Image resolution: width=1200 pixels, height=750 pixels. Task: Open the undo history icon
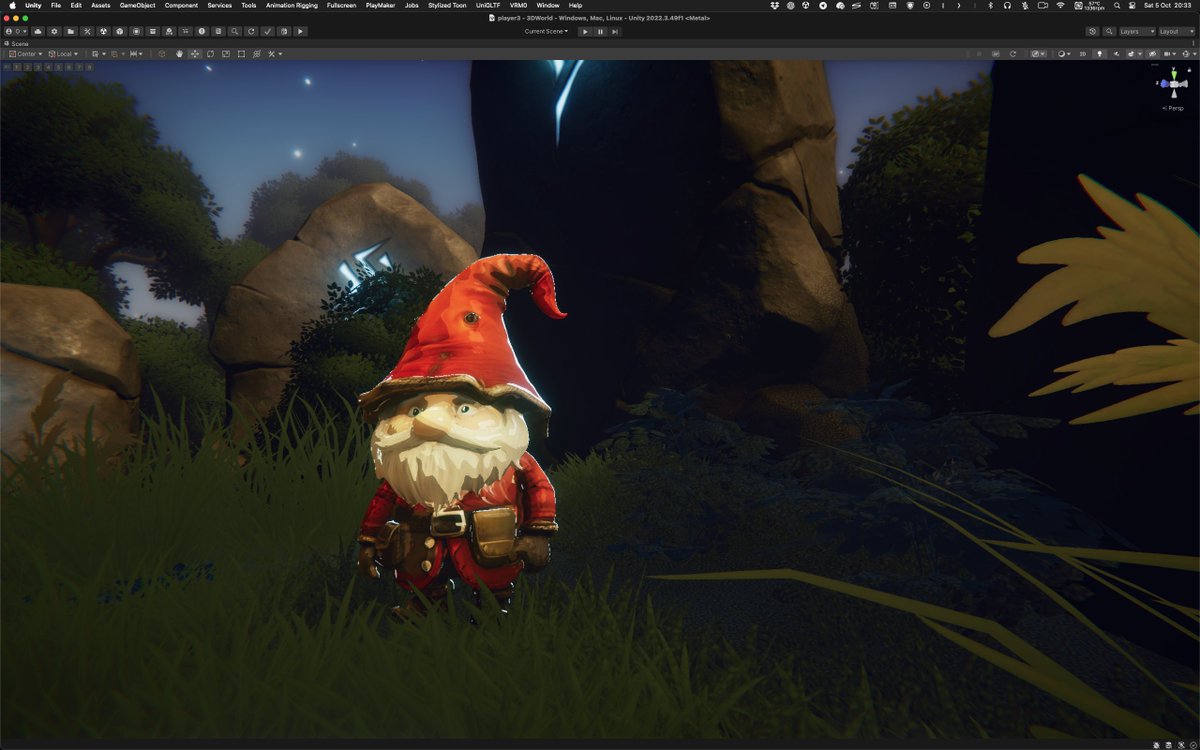point(1093,32)
